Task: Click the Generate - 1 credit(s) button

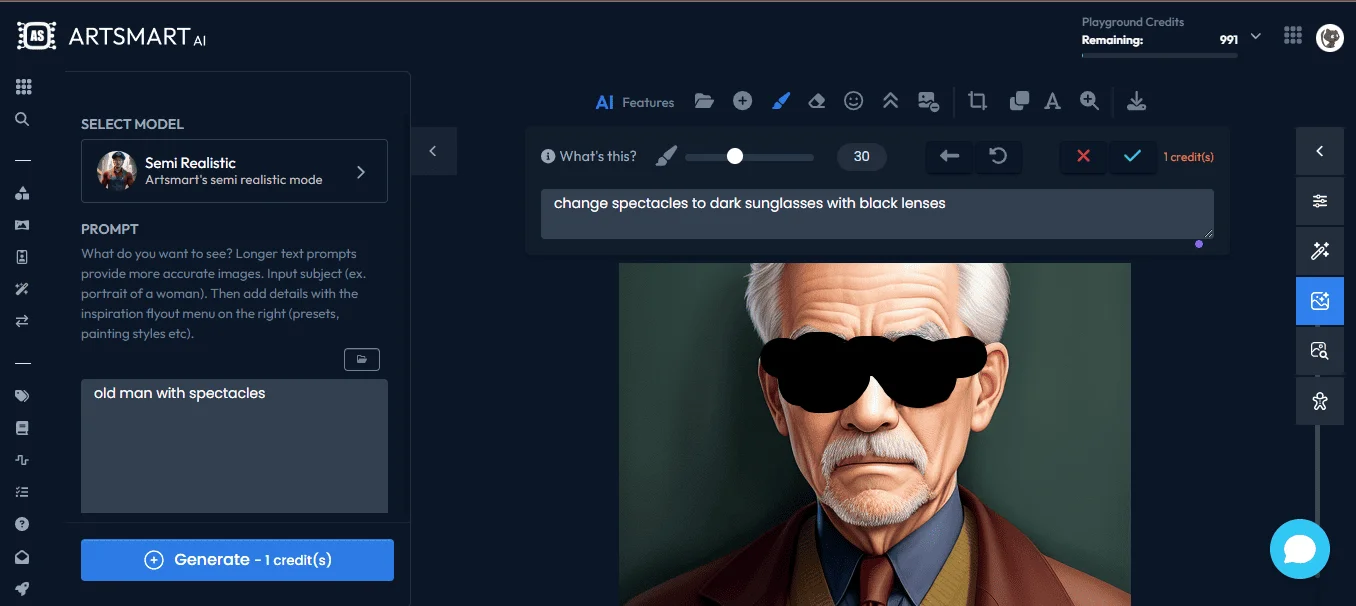Action: (237, 560)
